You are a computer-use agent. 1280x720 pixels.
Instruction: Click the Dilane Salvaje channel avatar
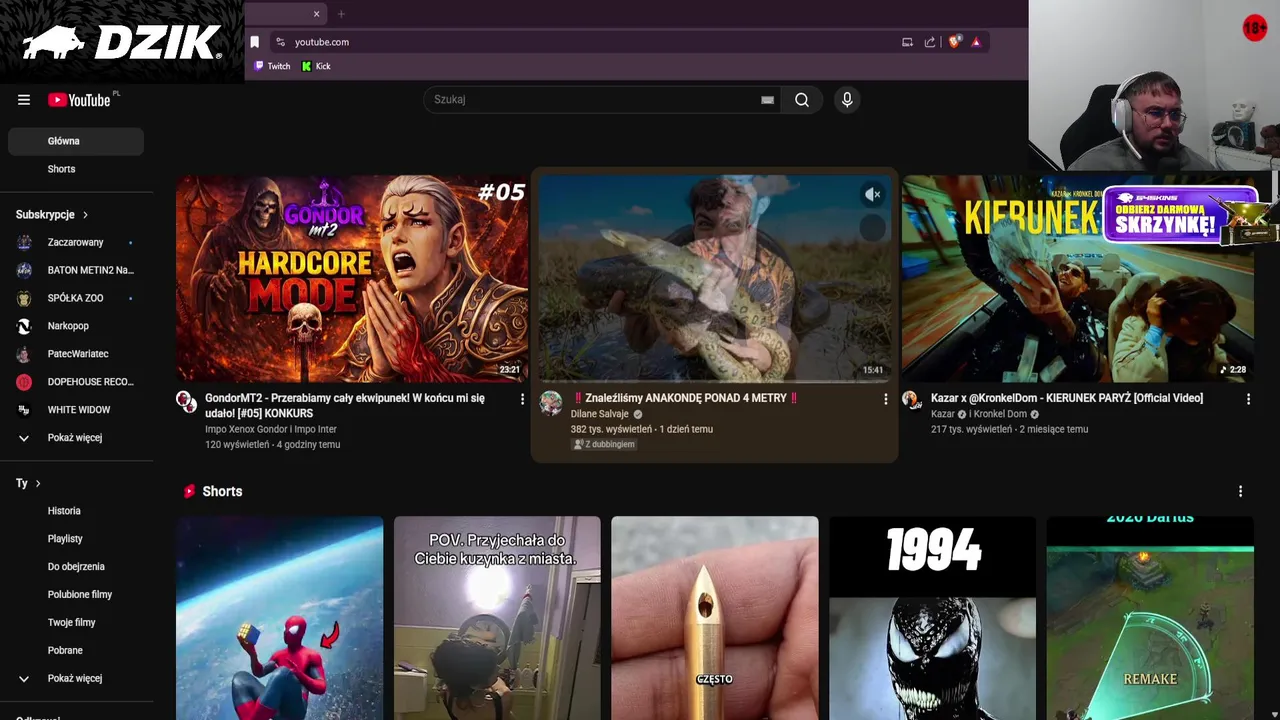click(551, 402)
